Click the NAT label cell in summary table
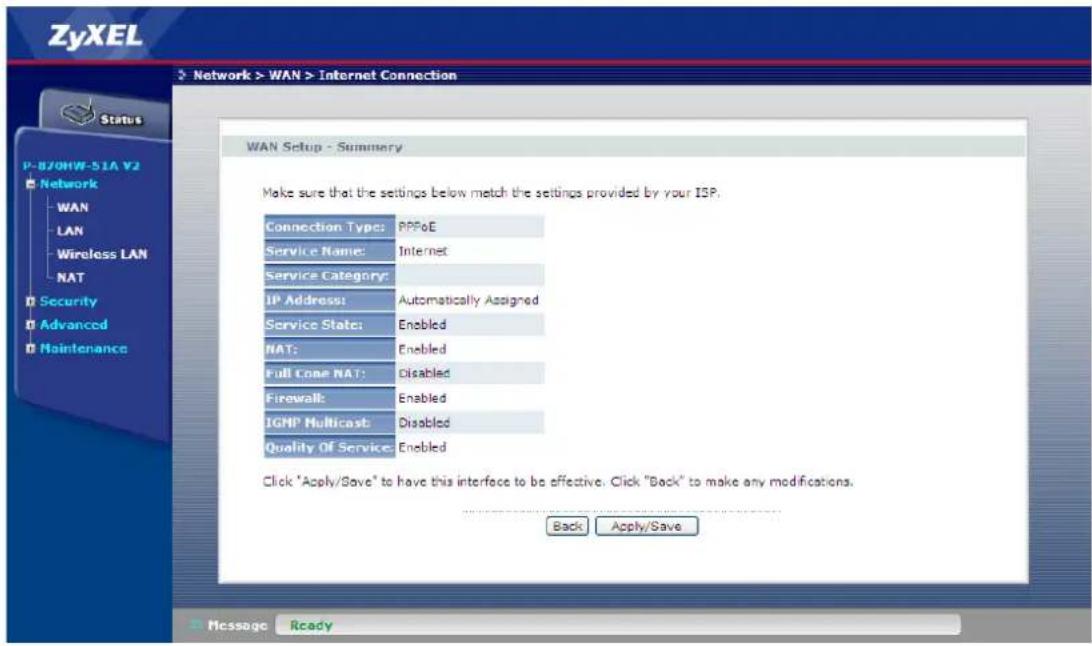Viewport: 1092px width, 646px height. point(329,349)
